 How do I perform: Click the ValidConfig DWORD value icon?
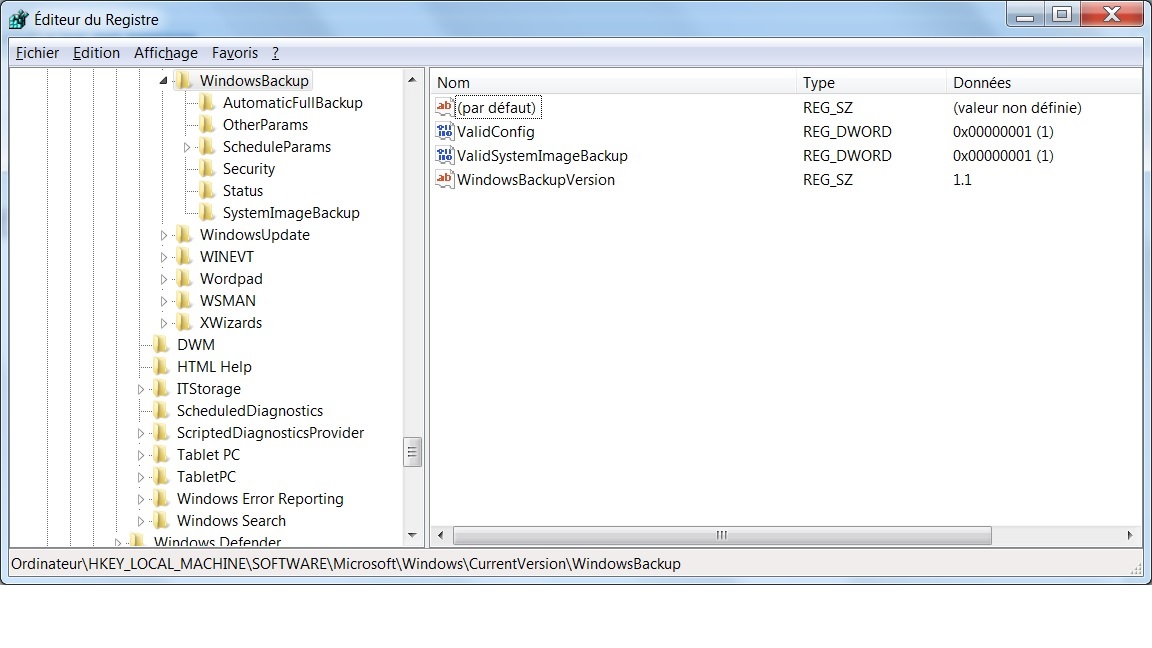[x=444, y=132]
